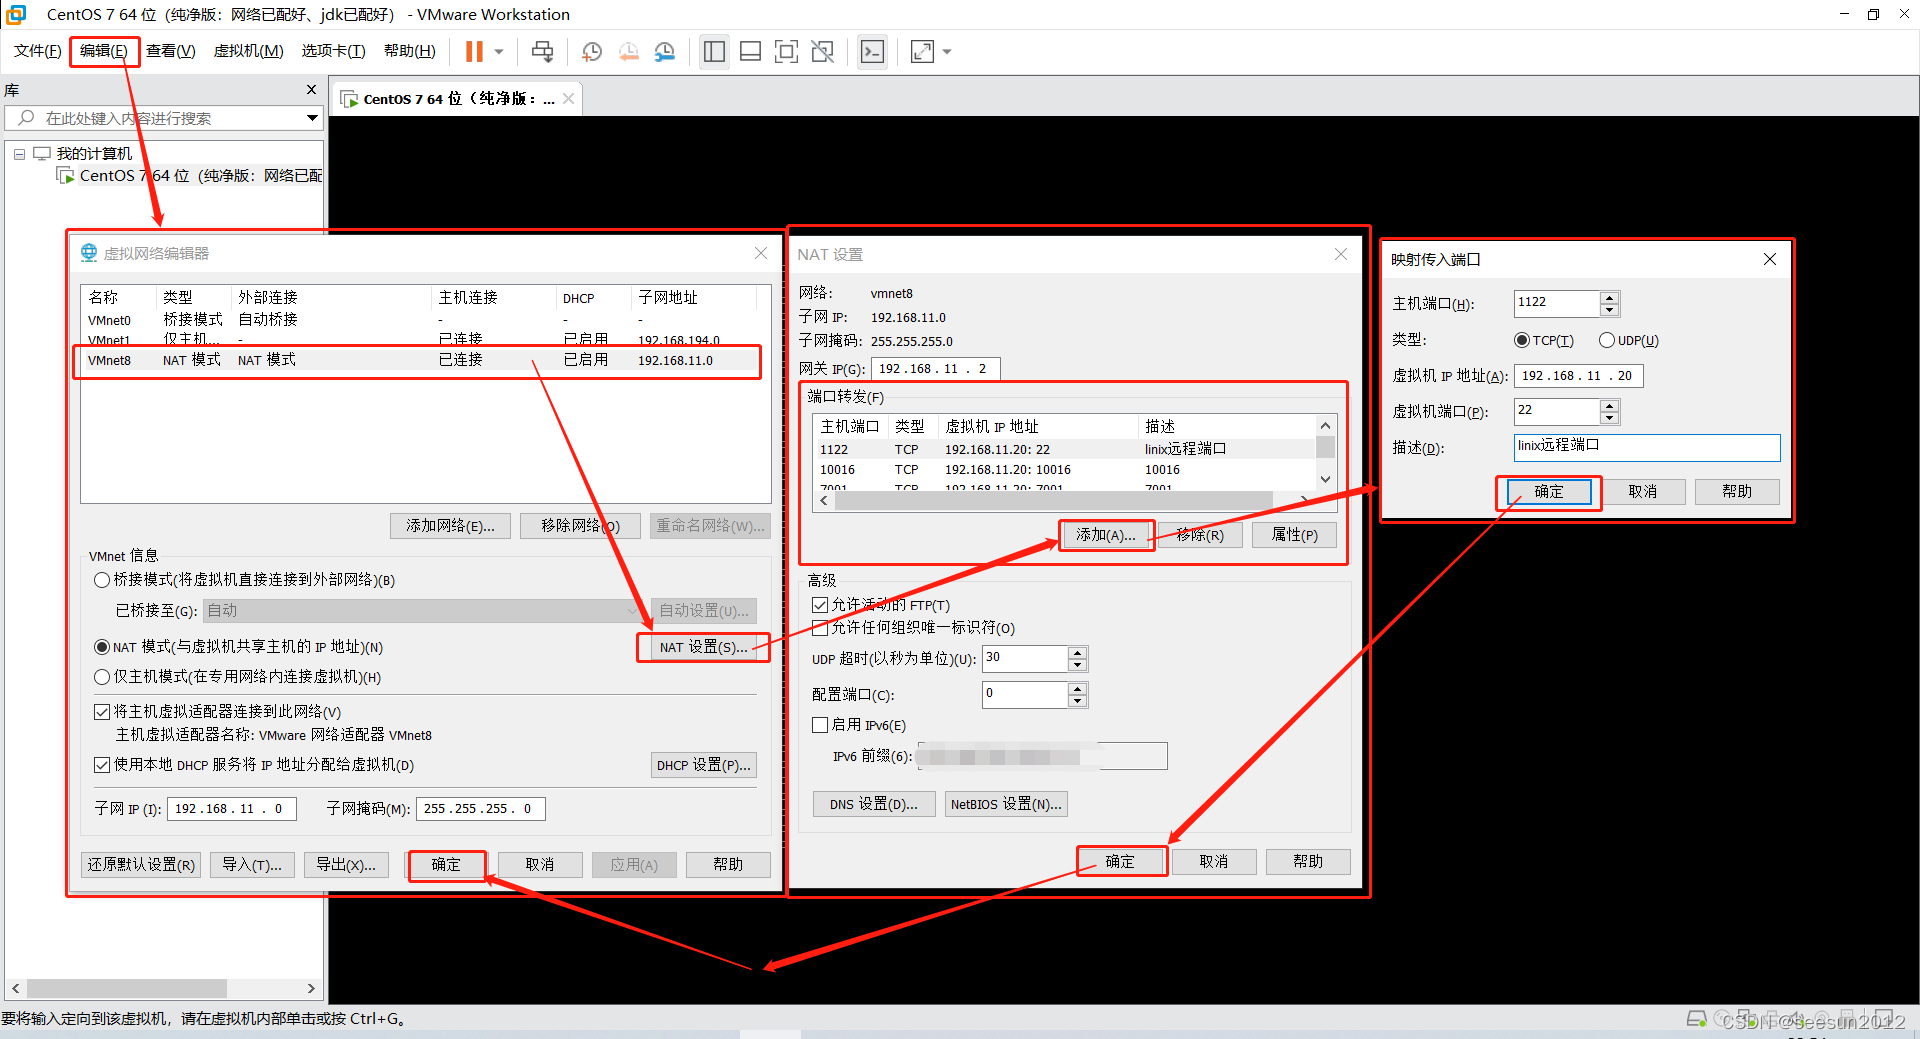Viewport: 1920px width, 1039px height.
Task: Toggle allow any organizationally unique identifier checkbox
Action: pos(820,628)
